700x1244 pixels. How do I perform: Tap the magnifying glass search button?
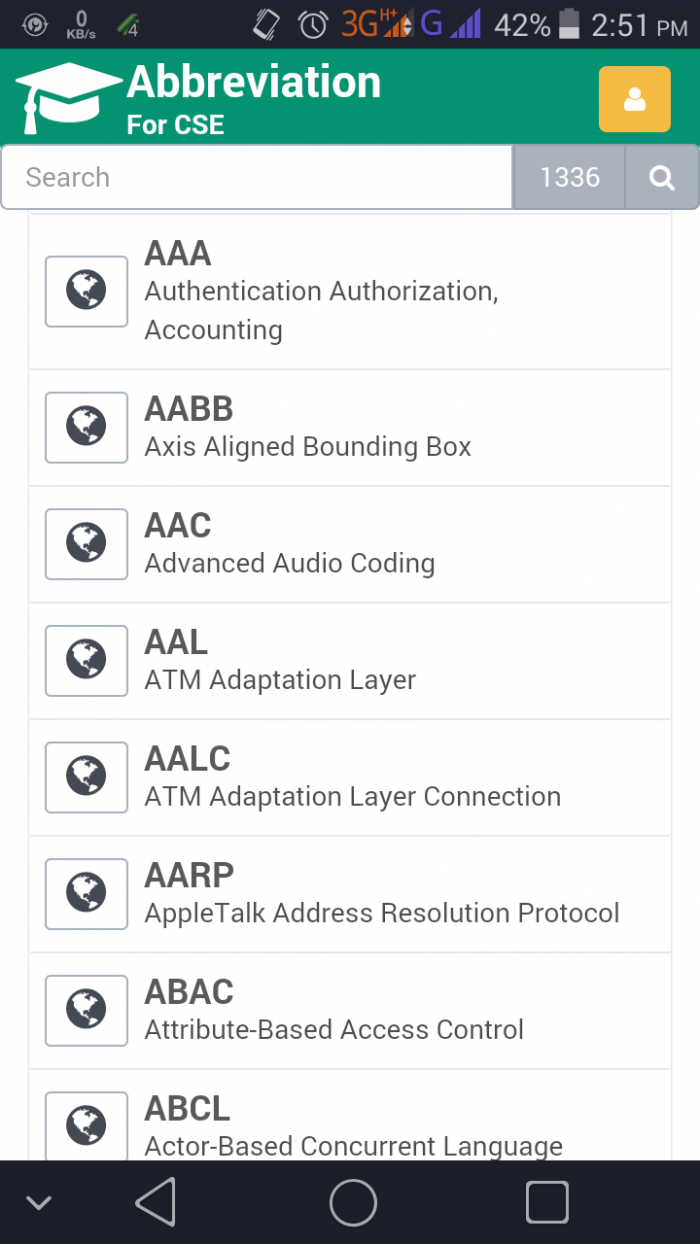[661, 178]
